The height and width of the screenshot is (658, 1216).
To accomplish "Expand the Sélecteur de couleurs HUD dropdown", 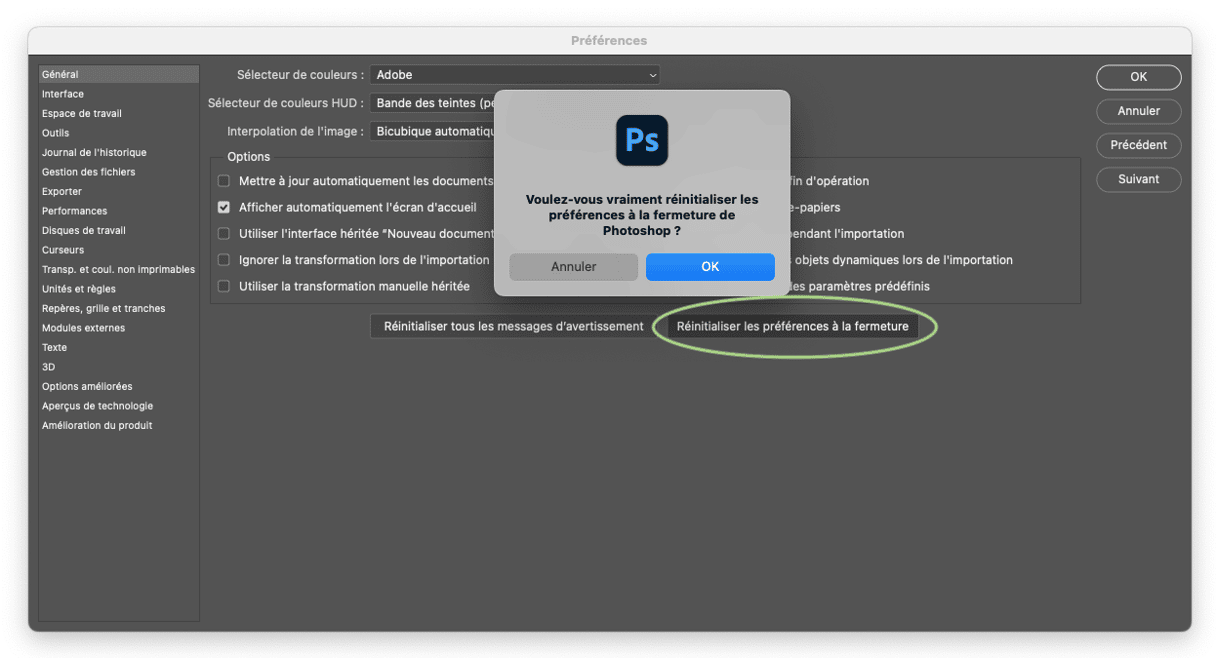I will click(432, 103).
